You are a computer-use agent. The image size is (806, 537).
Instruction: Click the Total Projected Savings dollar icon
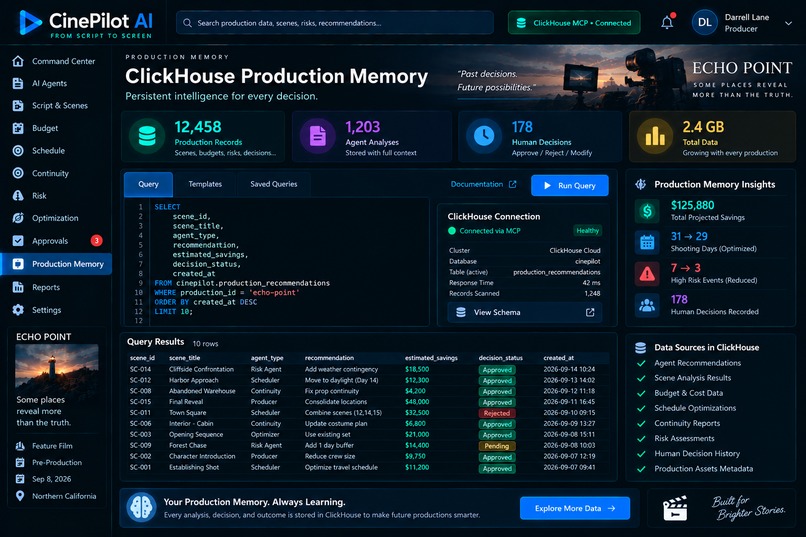pyautogui.click(x=647, y=211)
